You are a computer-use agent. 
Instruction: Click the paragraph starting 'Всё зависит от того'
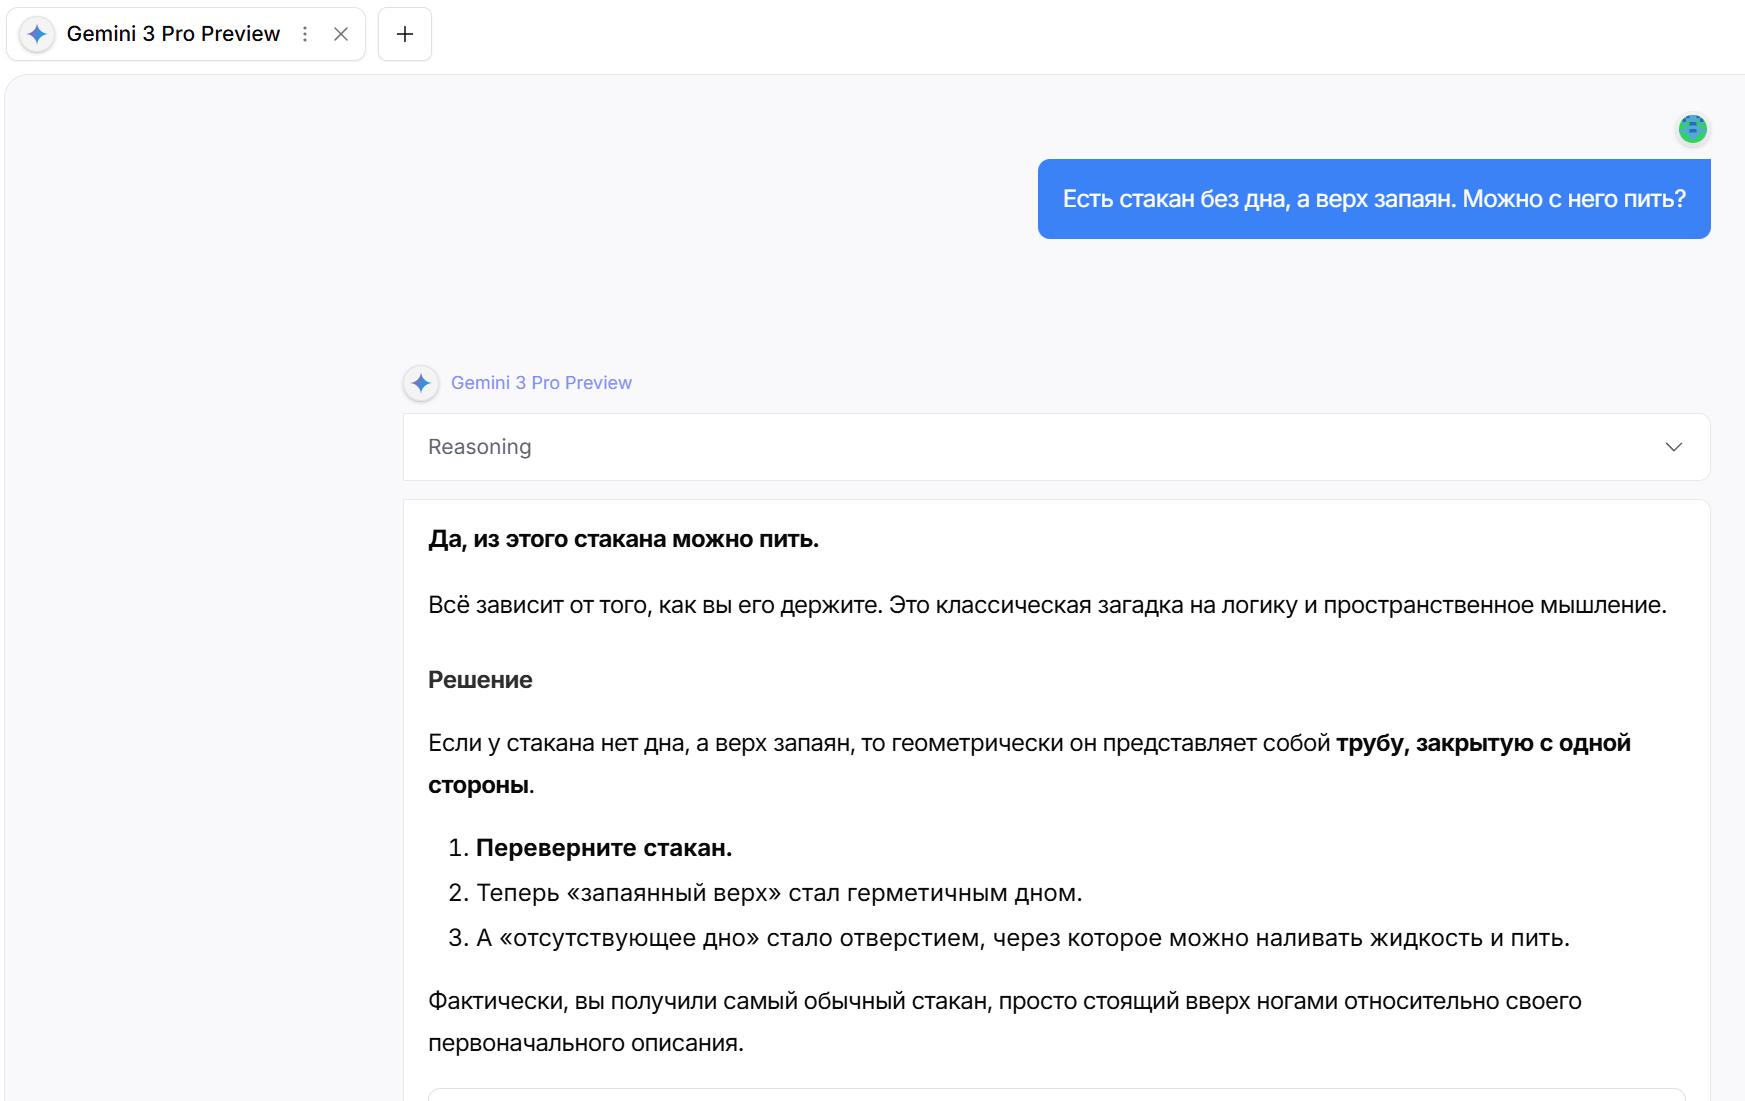(x=1046, y=605)
